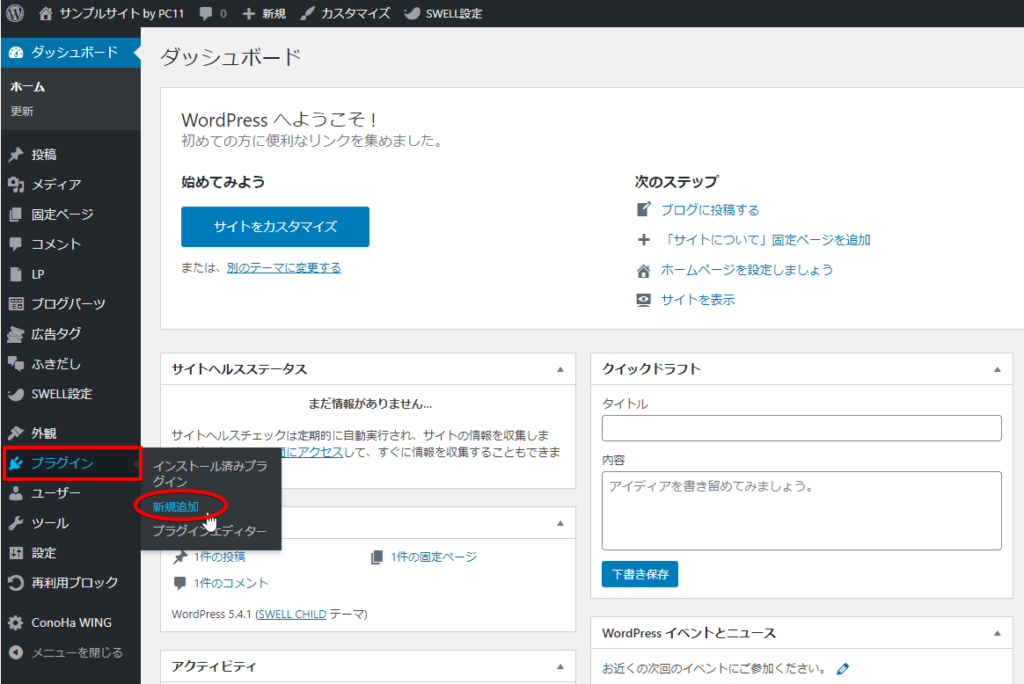
Task: Click the collapse arrow icon beside メニューを閉じる
Action: click(16, 653)
